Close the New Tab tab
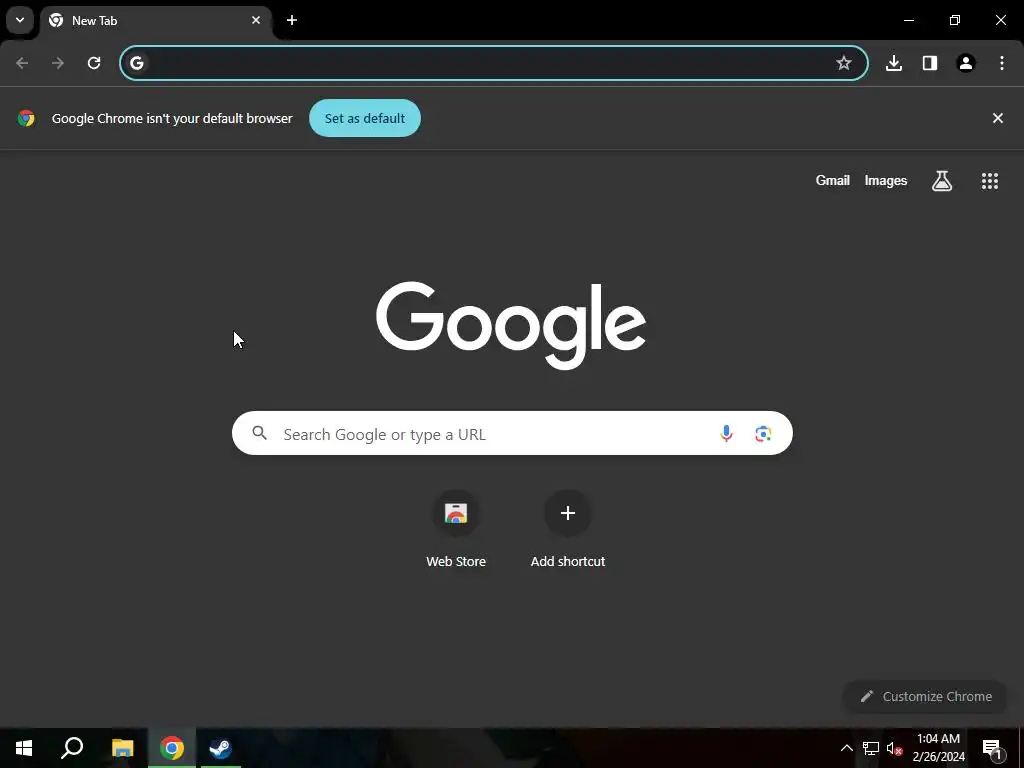The image size is (1024, 768). click(256, 20)
